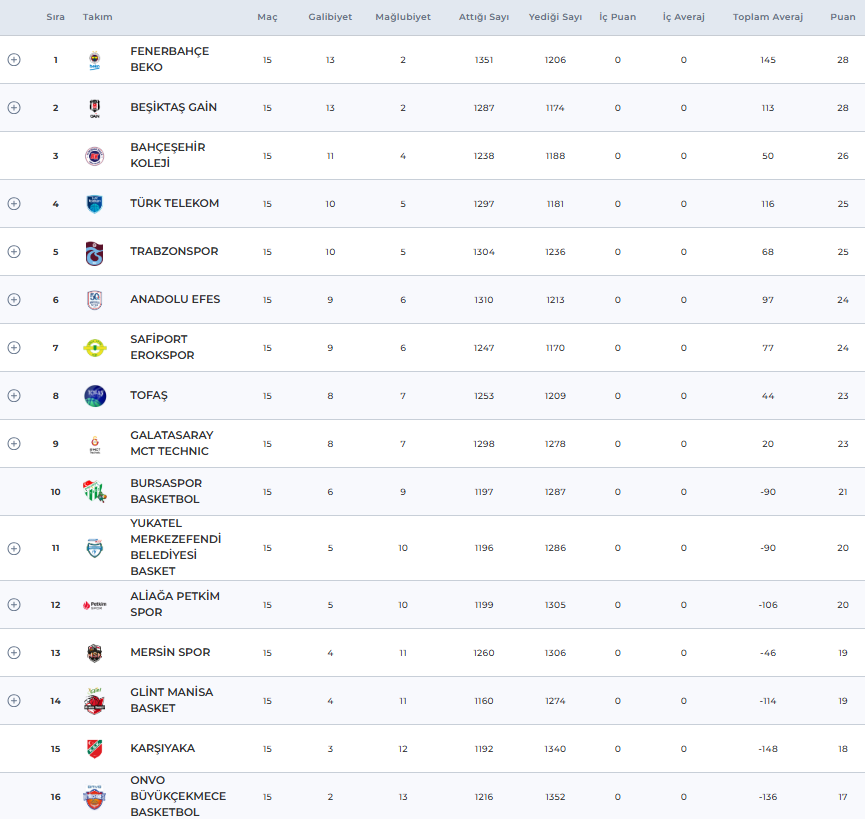Click the Bahçeşehir Koleji team logo

click(x=94, y=156)
